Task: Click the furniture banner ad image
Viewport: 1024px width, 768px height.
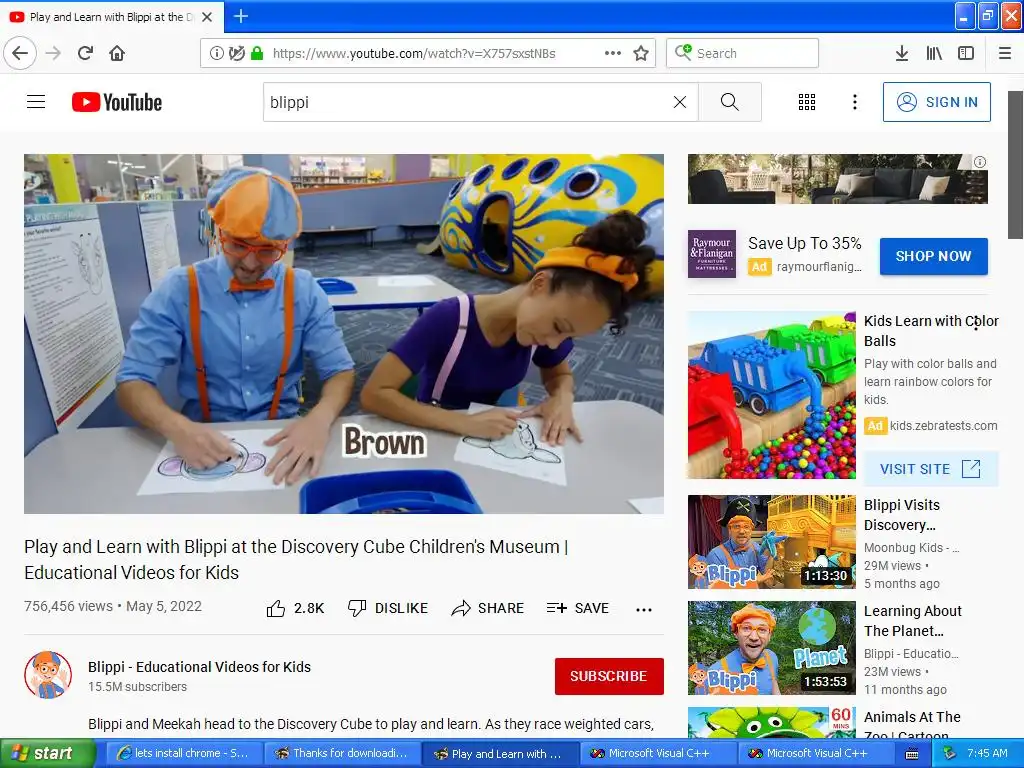Action: [x=838, y=179]
